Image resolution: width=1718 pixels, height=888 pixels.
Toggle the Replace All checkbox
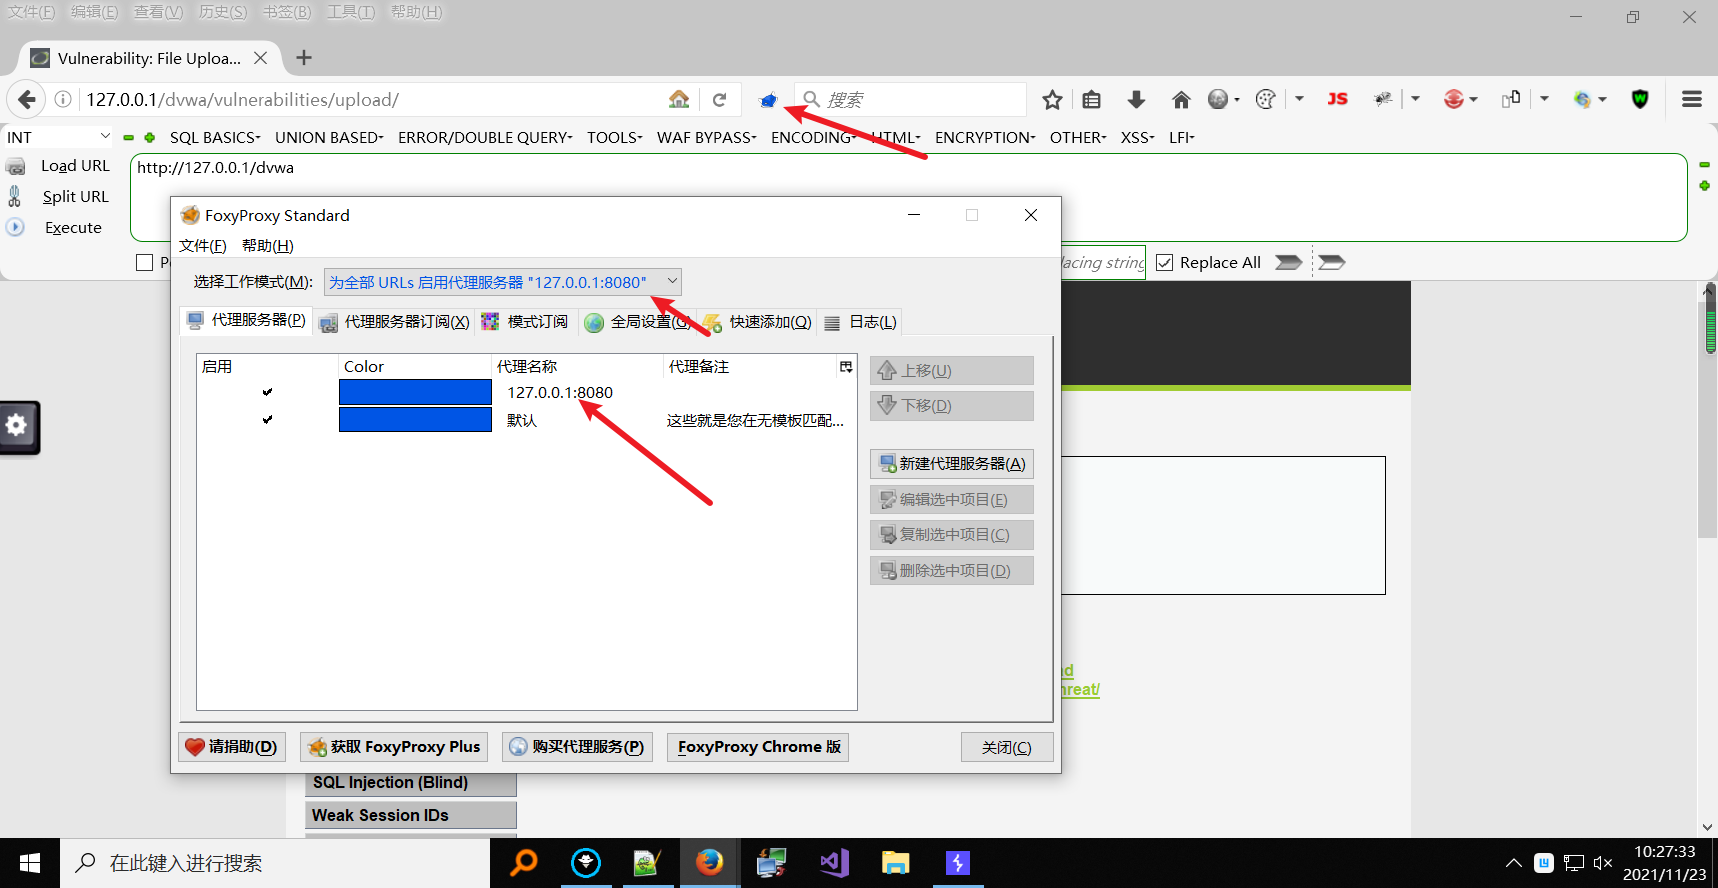click(1164, 262)
